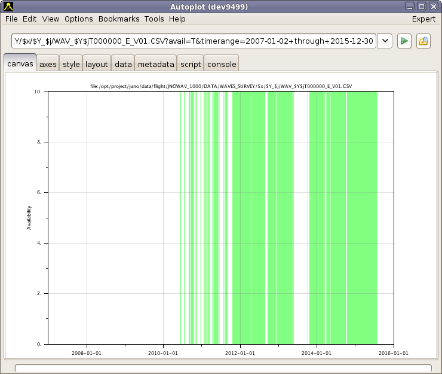Click the 2012-01-01 x-axis tick label
The image size is (442, 374).
point(240,353)
